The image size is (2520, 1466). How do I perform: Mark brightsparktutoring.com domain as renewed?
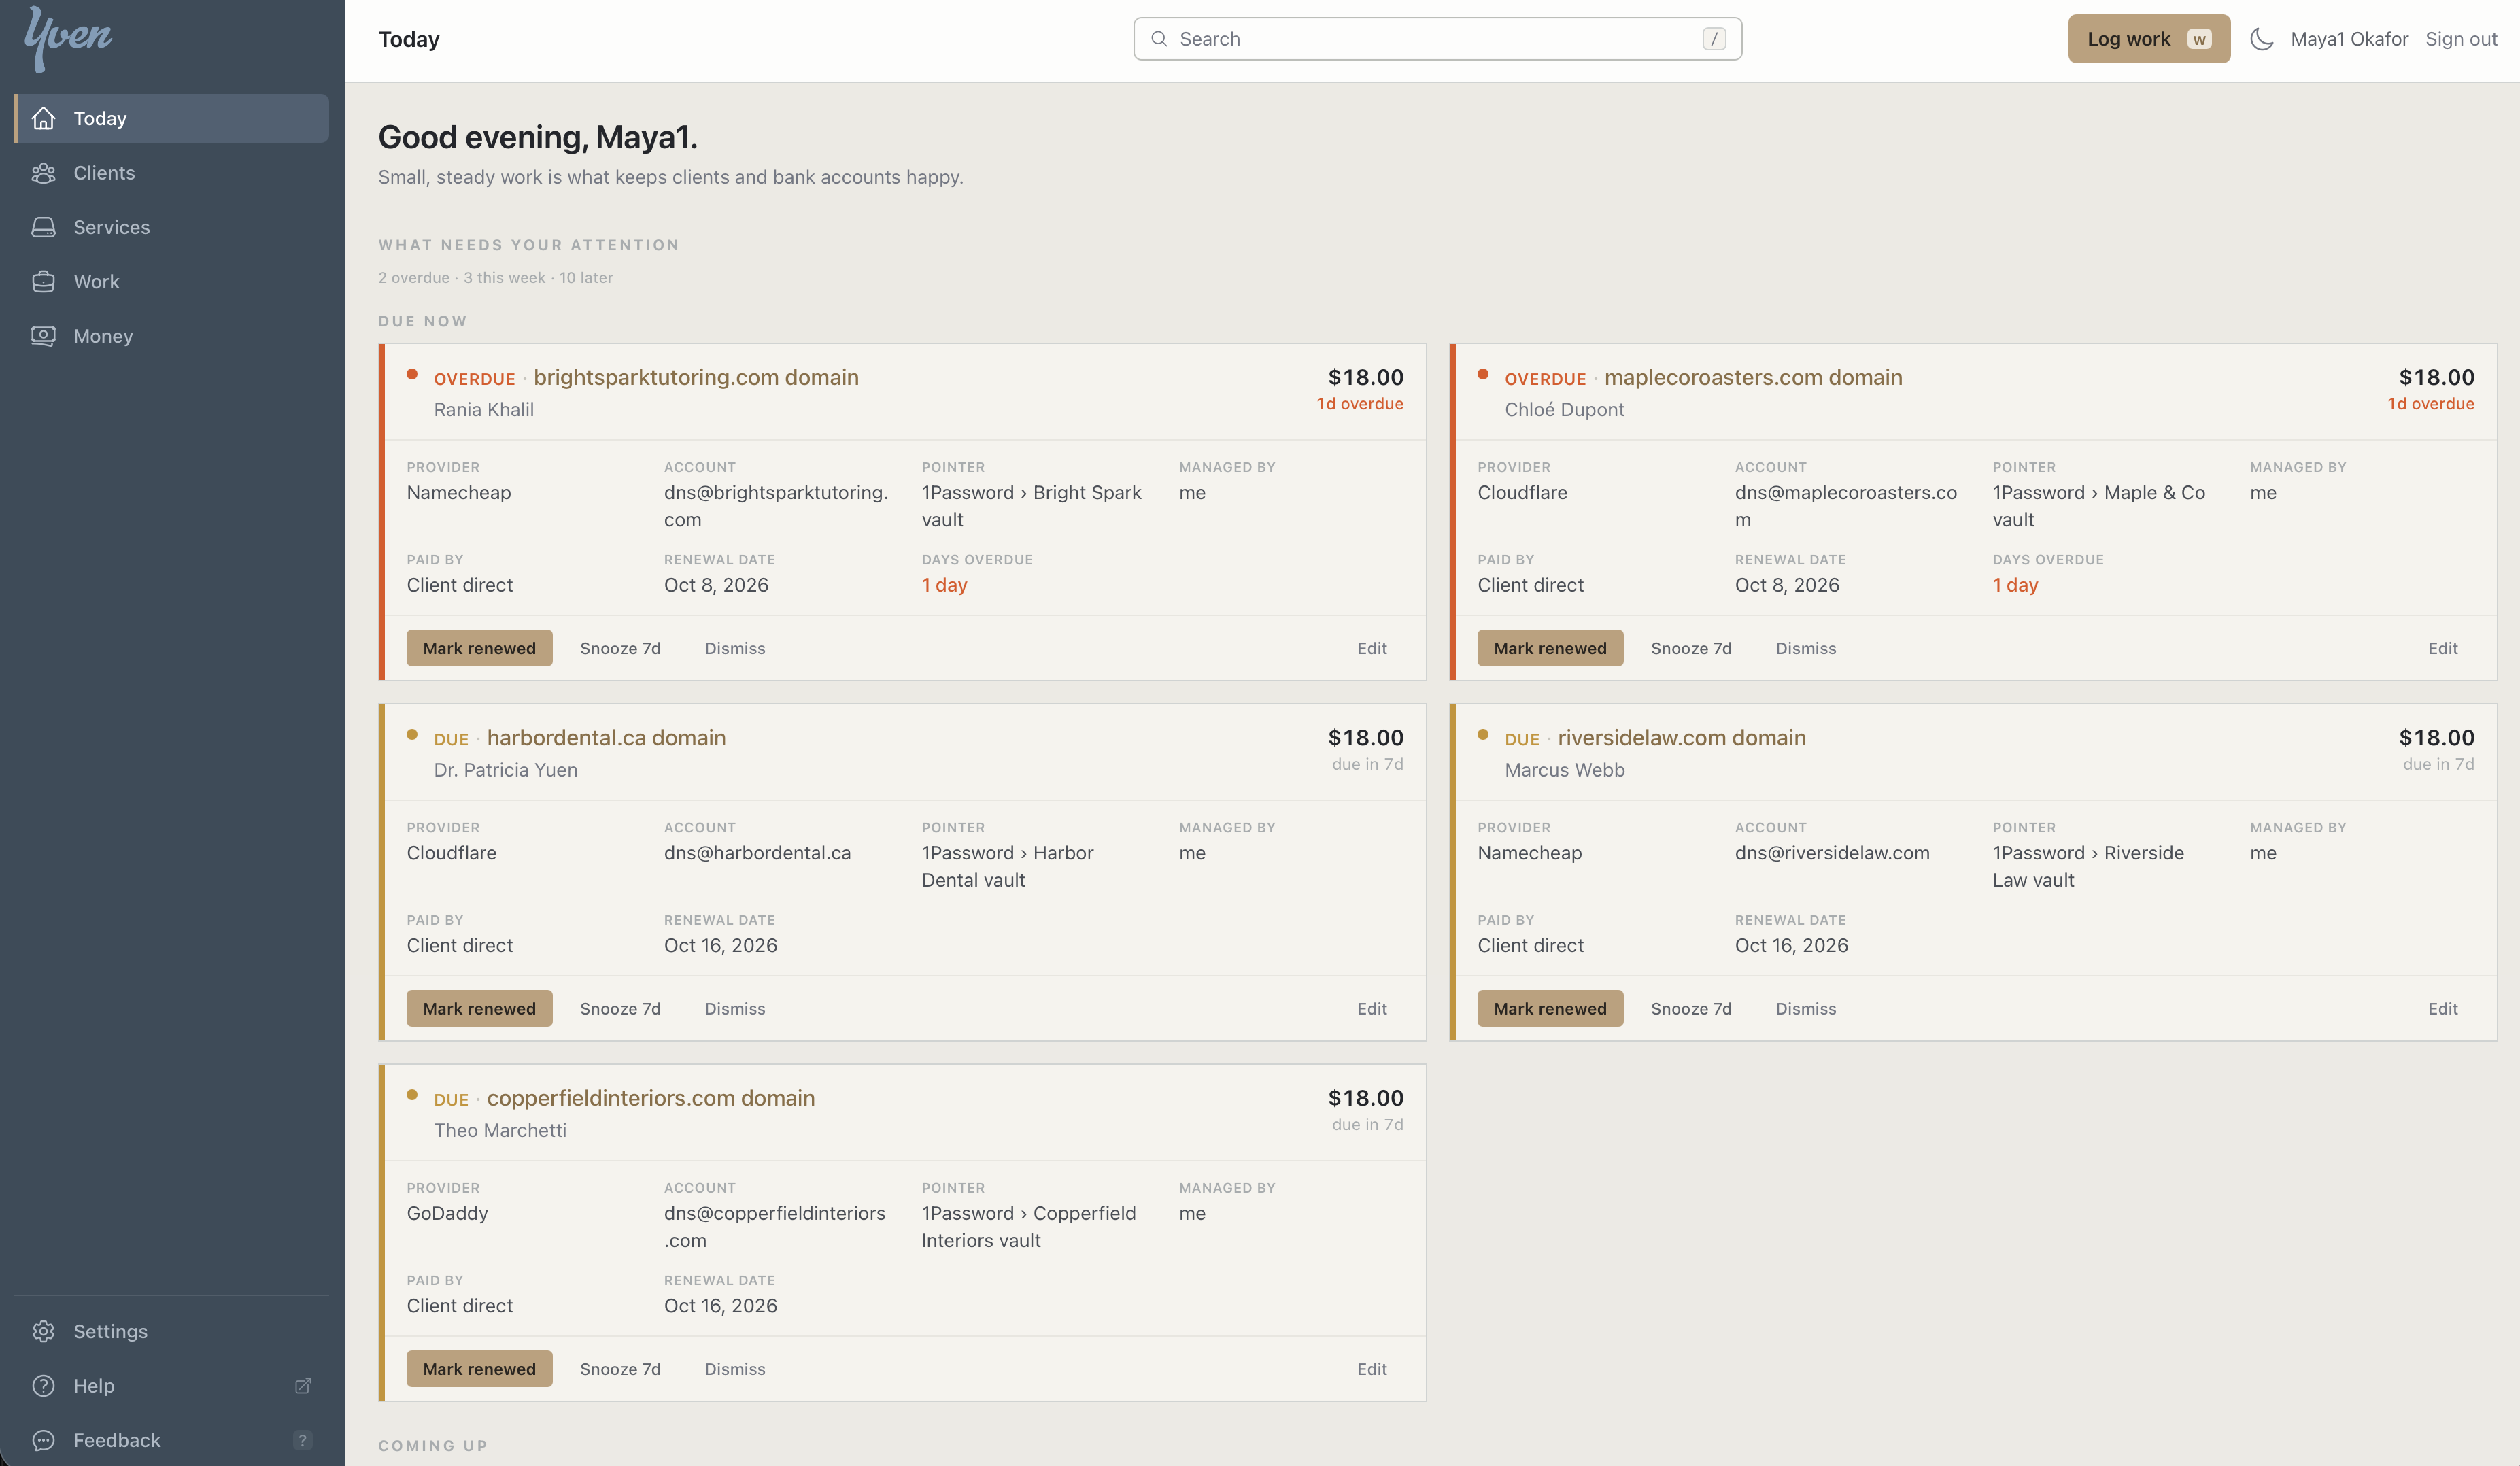point(479,648)
